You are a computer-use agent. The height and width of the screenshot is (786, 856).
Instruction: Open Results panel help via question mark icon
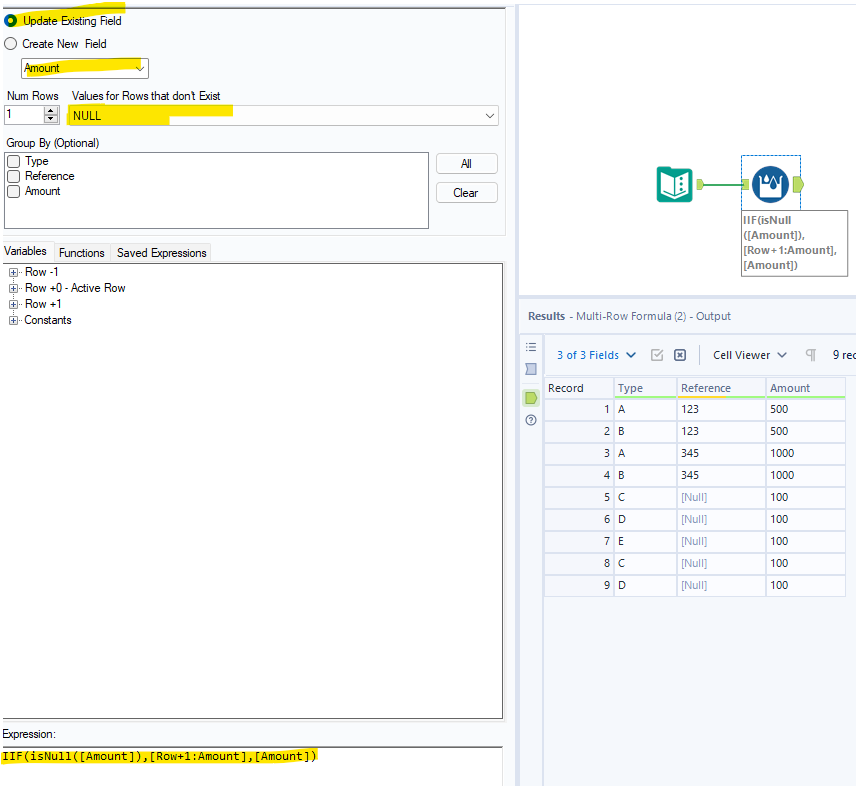tap(531, 420)
